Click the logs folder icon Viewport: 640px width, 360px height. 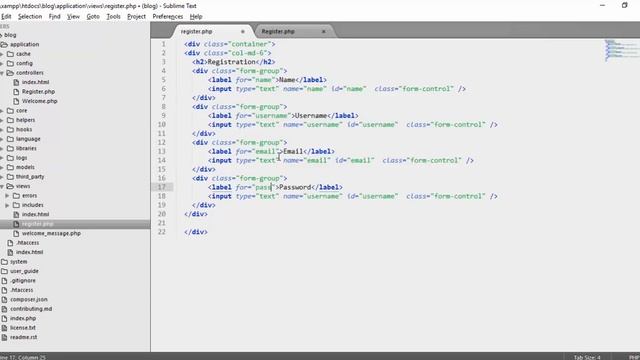pos(11,158)
